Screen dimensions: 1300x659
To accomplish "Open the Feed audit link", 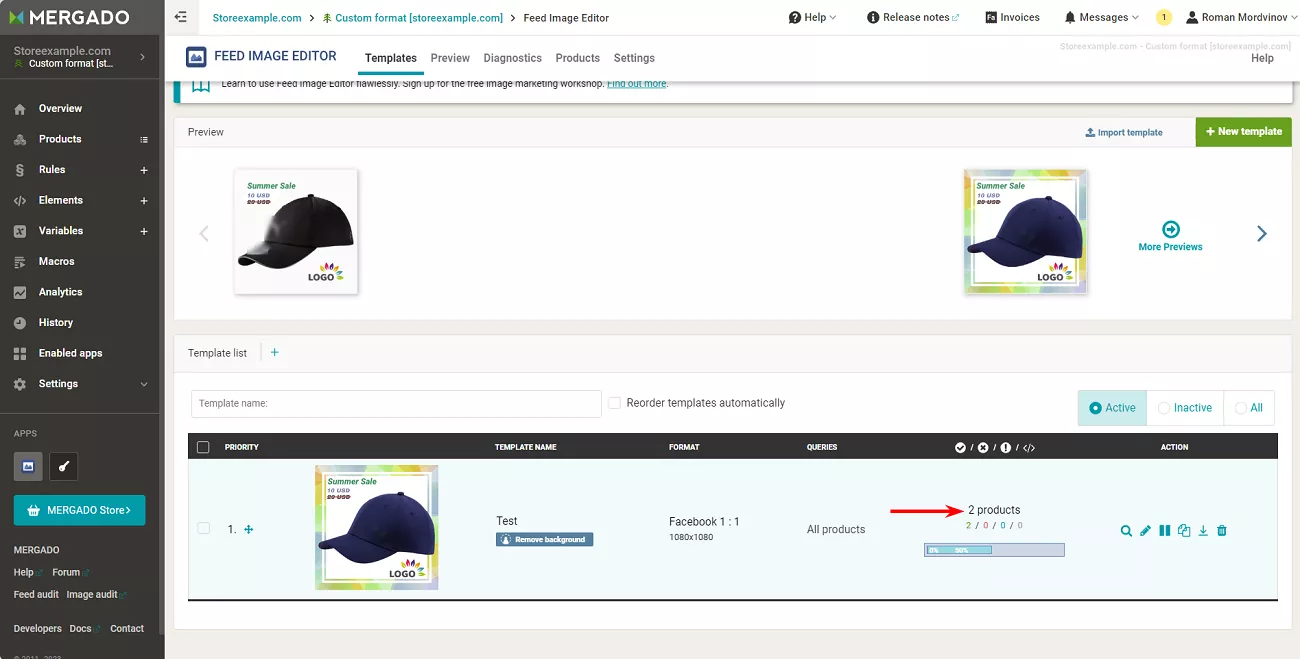I will pyautogui.click(x=36, y=594).
